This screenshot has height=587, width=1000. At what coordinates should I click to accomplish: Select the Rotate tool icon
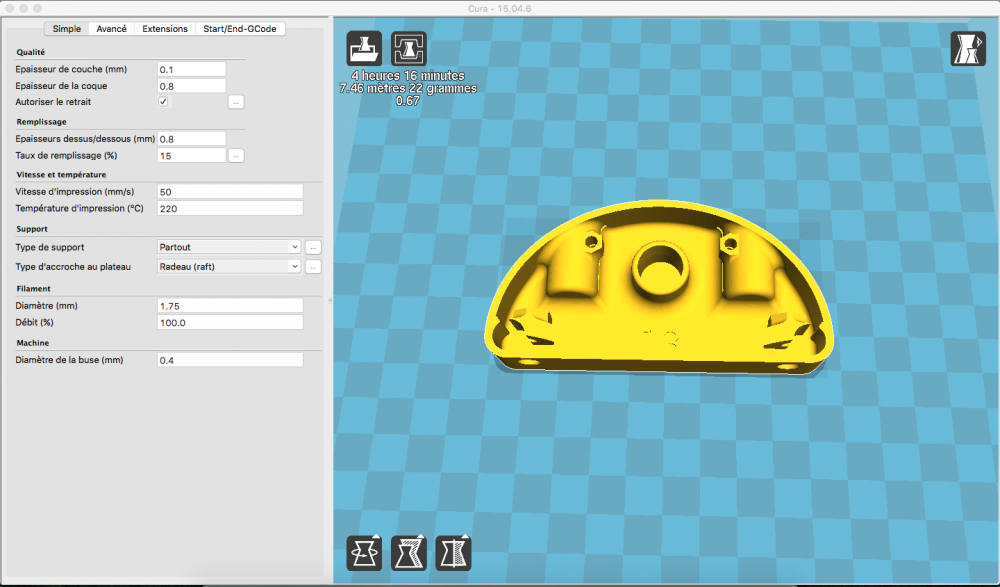[x=364, y=553]
